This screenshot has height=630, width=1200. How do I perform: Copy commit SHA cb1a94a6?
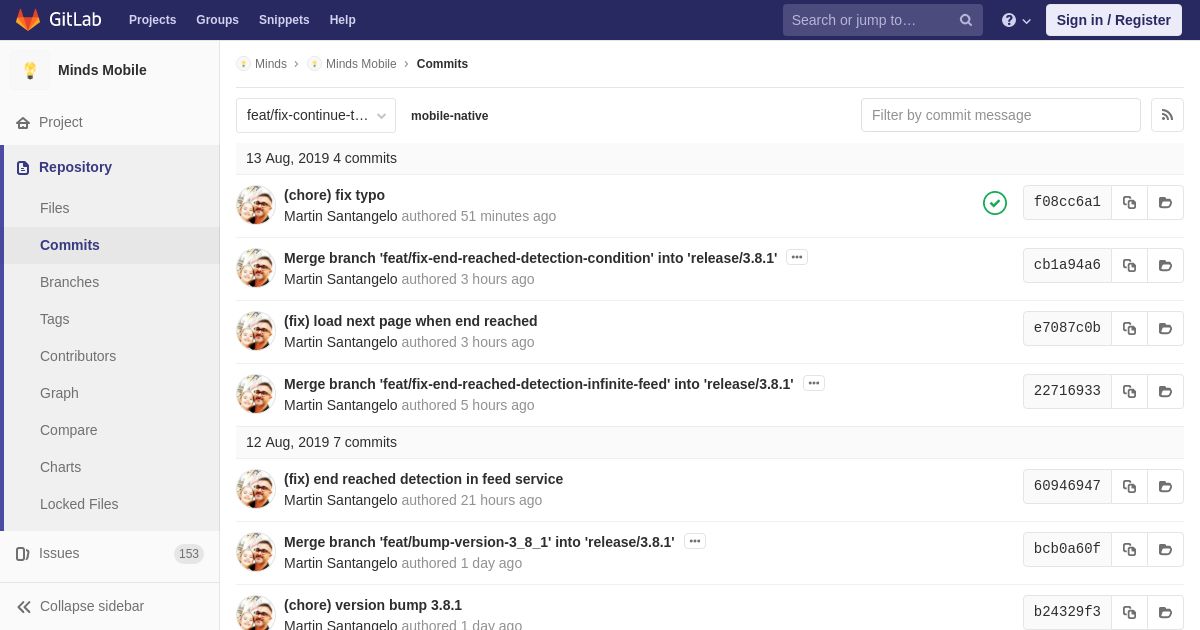[1129, 265]
